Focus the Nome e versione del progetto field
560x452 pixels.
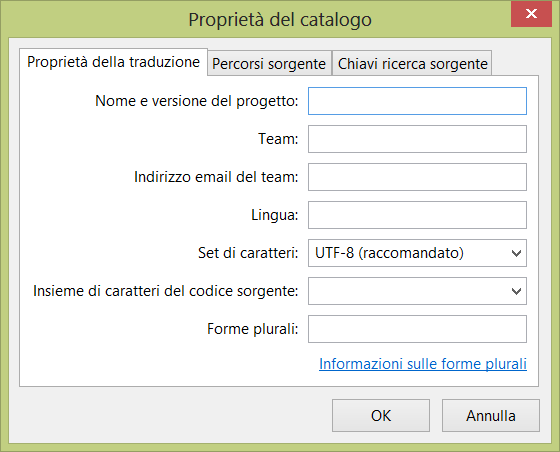point(417,101)
